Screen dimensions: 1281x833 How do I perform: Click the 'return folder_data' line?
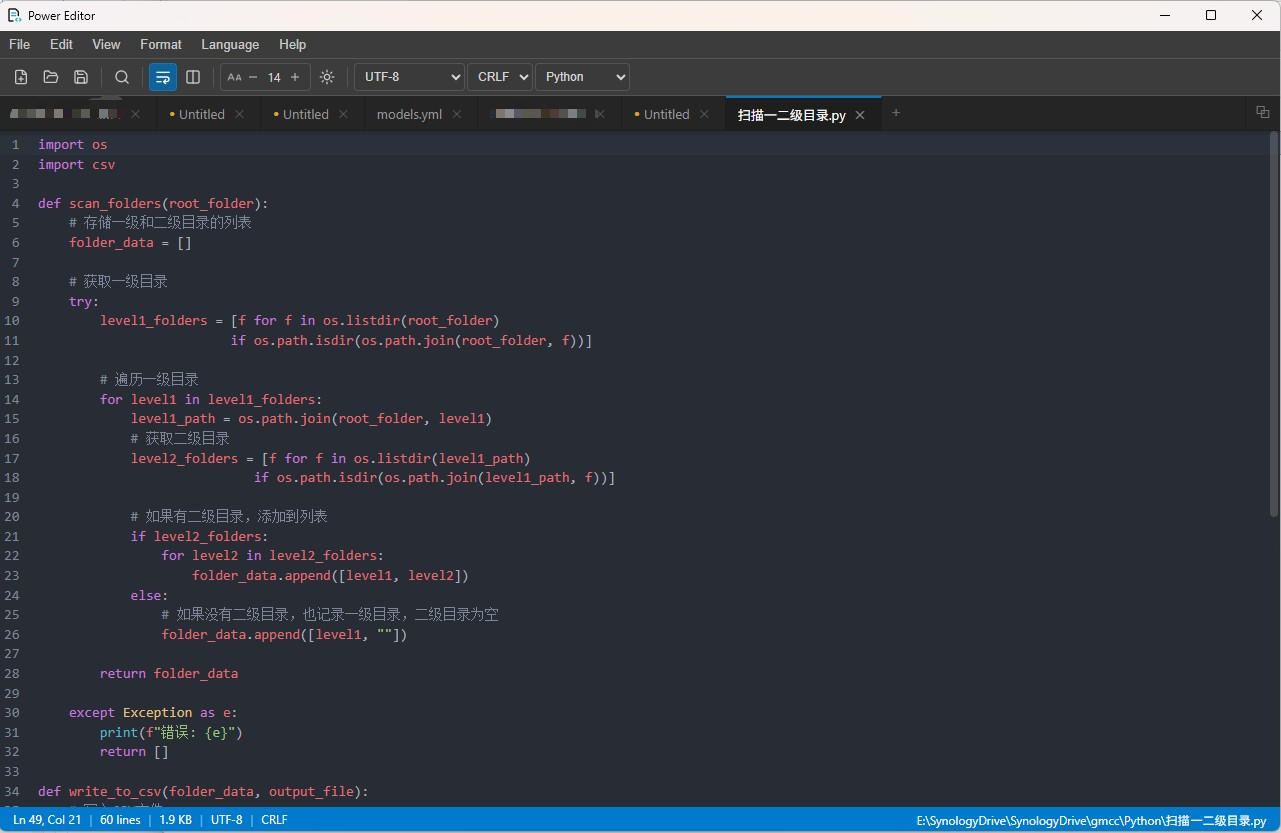[169, 673]
